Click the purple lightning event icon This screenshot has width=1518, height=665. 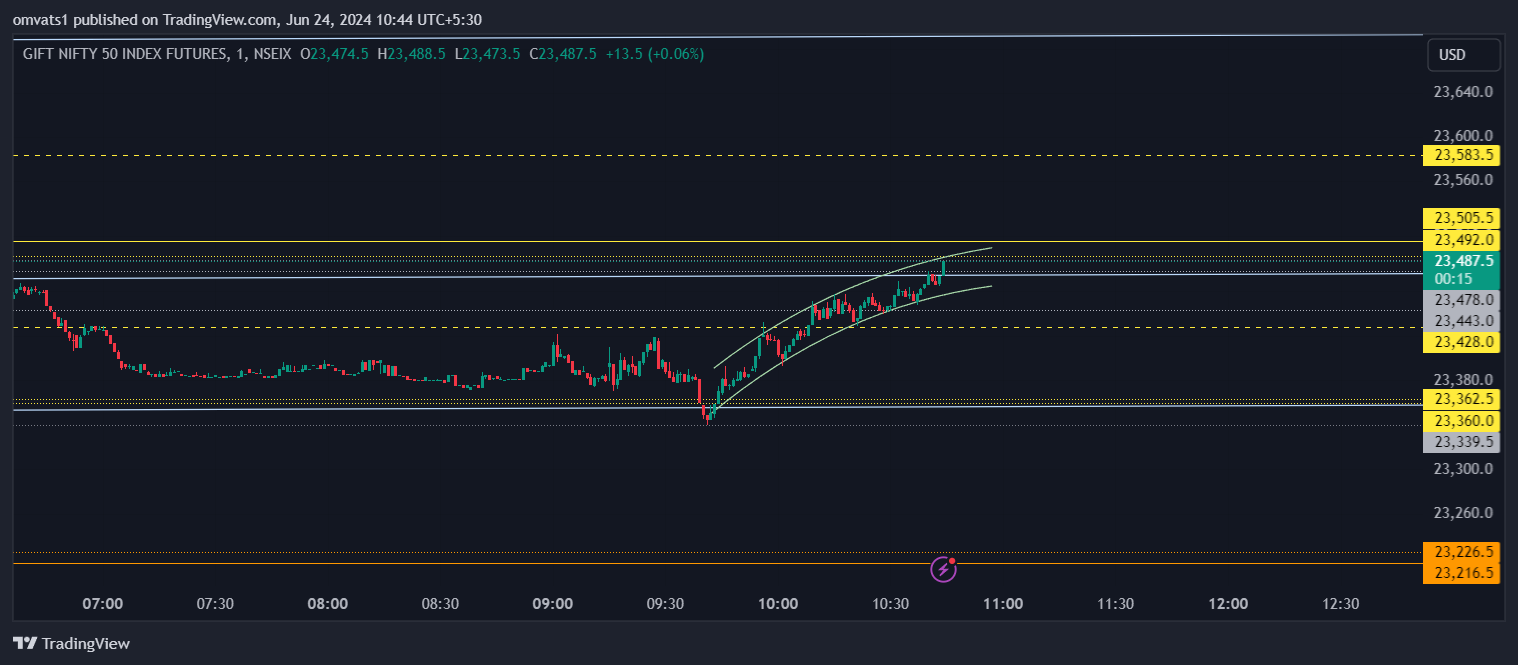(x=944, y=569)
